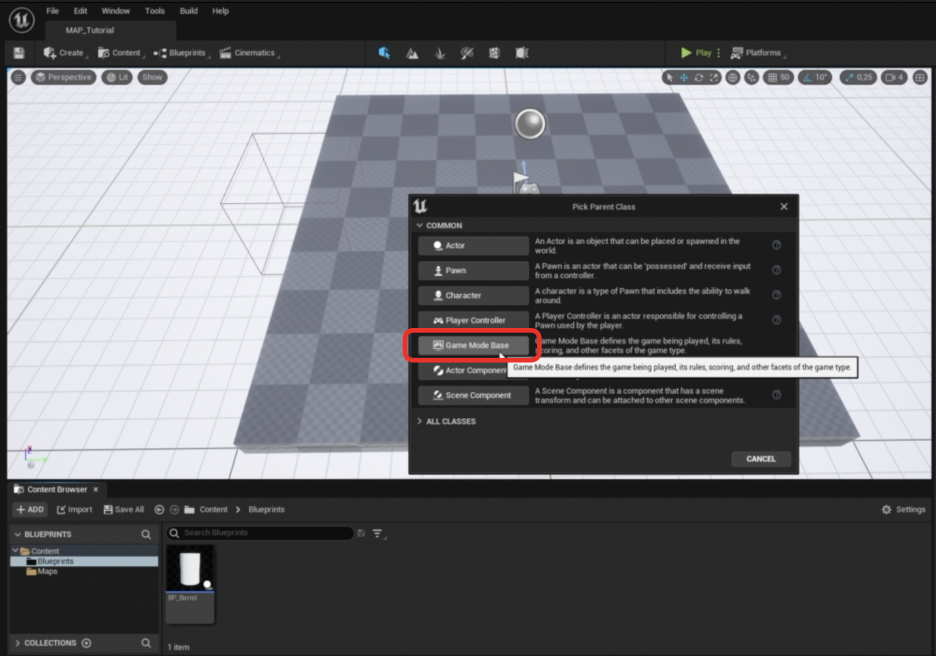Select the sphere actor in the viewport
Viewport: 936px width, 656px height.
[529, 124]
